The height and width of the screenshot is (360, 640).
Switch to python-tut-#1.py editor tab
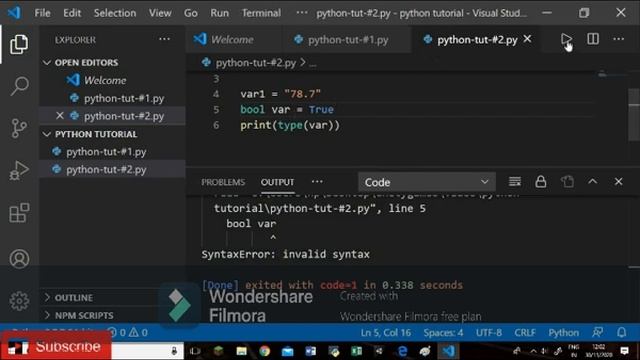click(x=348, y=40)
